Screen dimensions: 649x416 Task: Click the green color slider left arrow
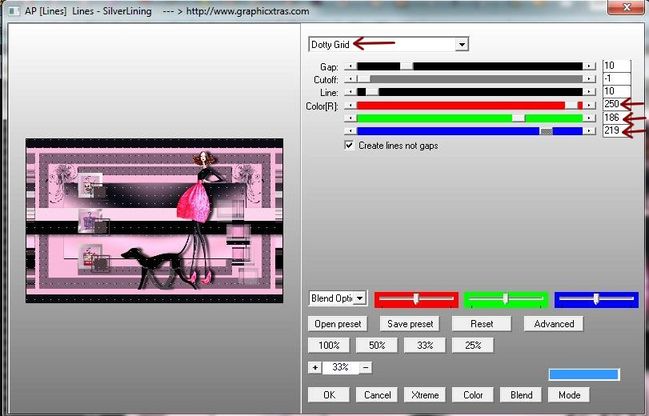(x=351, y=118)
